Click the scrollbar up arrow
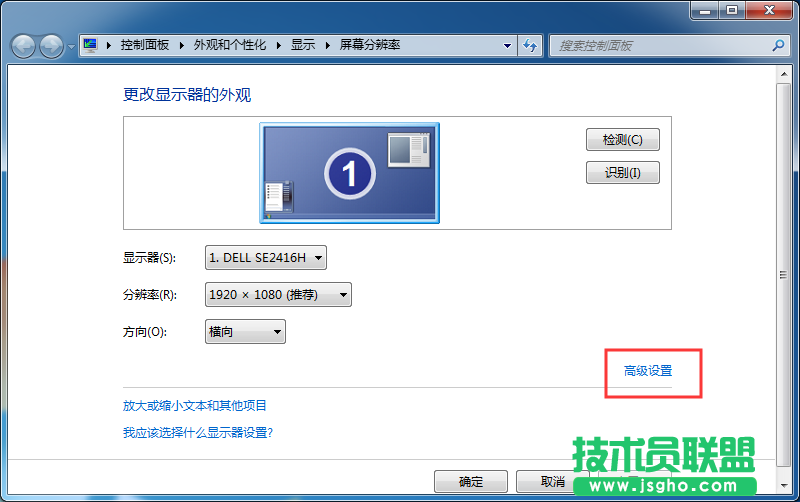800x502 pixels. click(784, 74)
